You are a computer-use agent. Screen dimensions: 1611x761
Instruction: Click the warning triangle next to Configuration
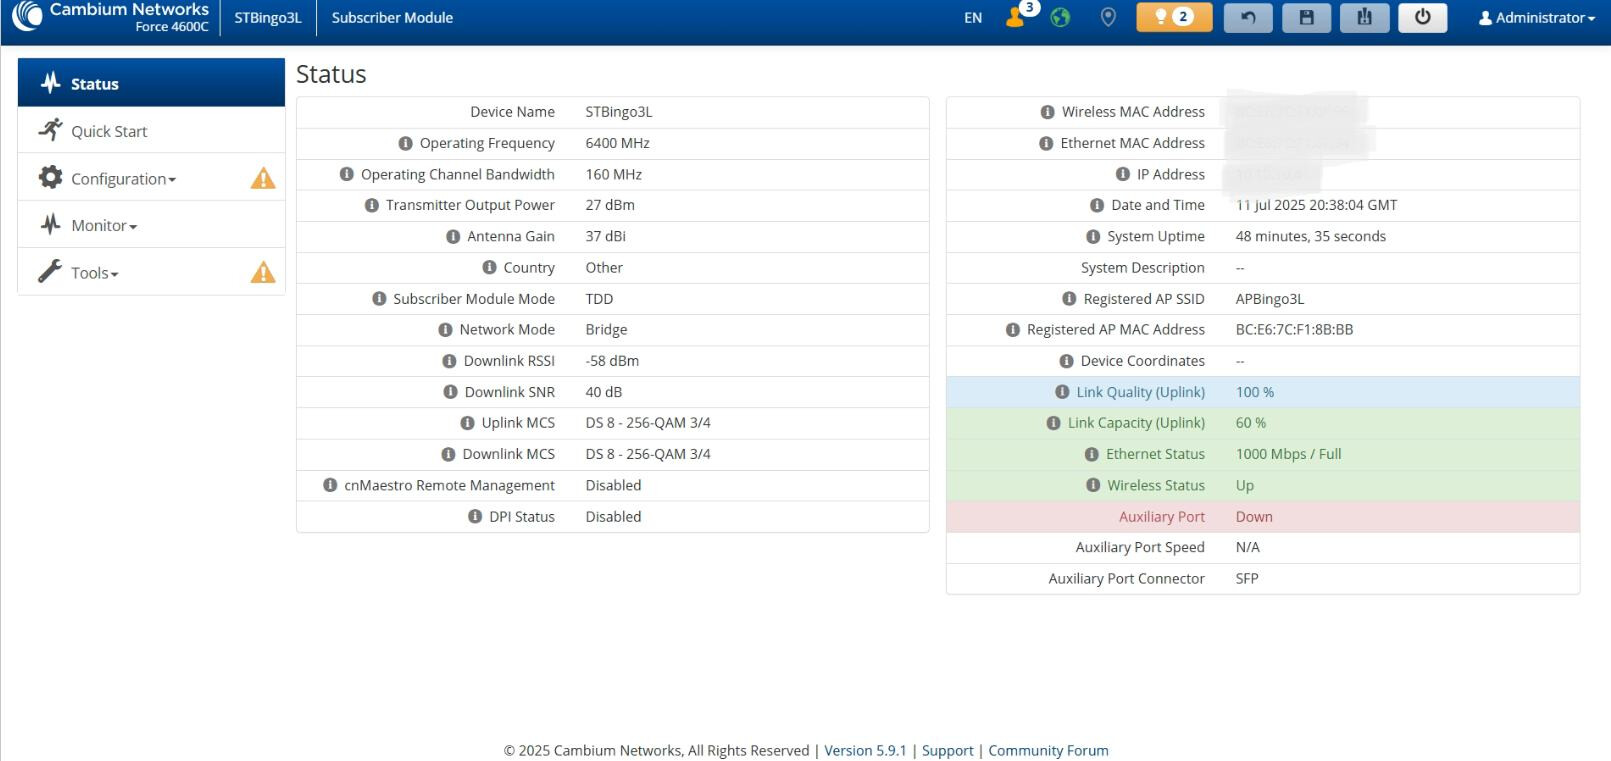point(262,179)
